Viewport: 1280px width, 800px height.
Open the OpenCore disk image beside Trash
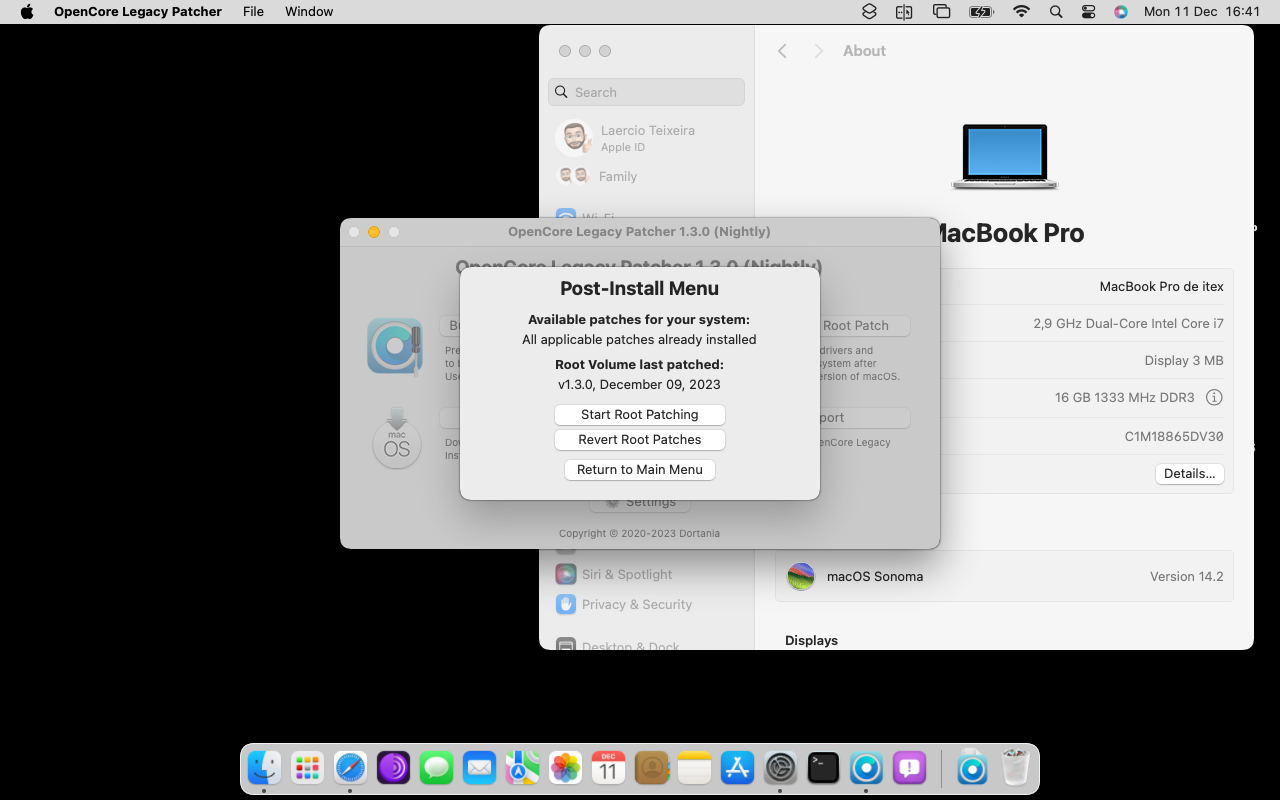tap(972, 768)
